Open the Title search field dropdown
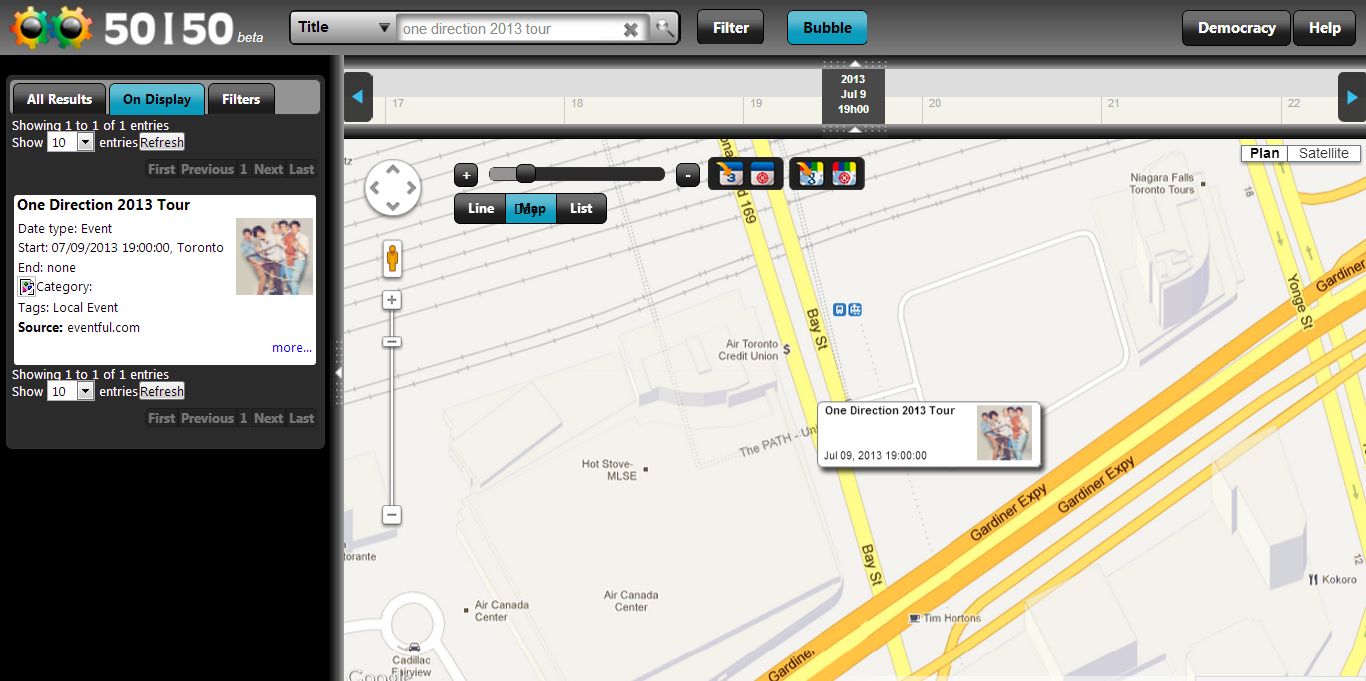Screen dimensions: 1366x681 (344, 28)
